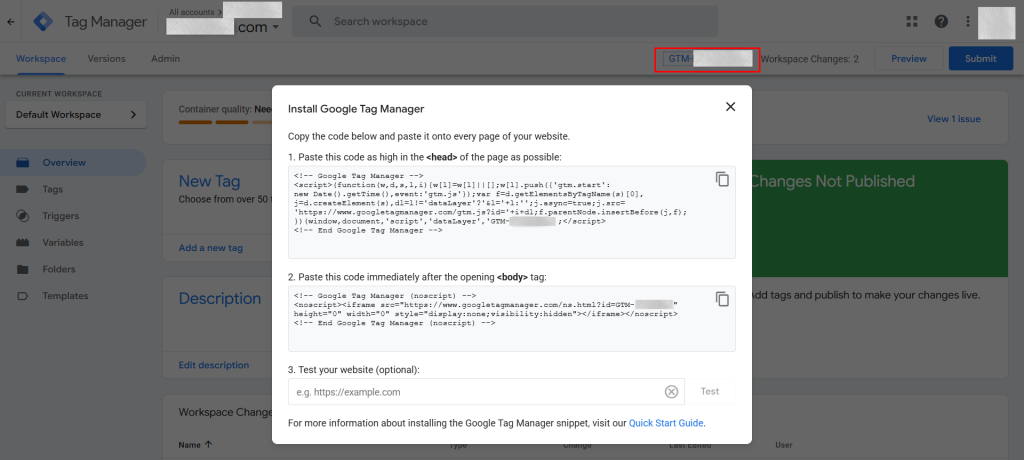Click the Overview sidebar icon
1024x460 pixels.
(x=23, y=163)
